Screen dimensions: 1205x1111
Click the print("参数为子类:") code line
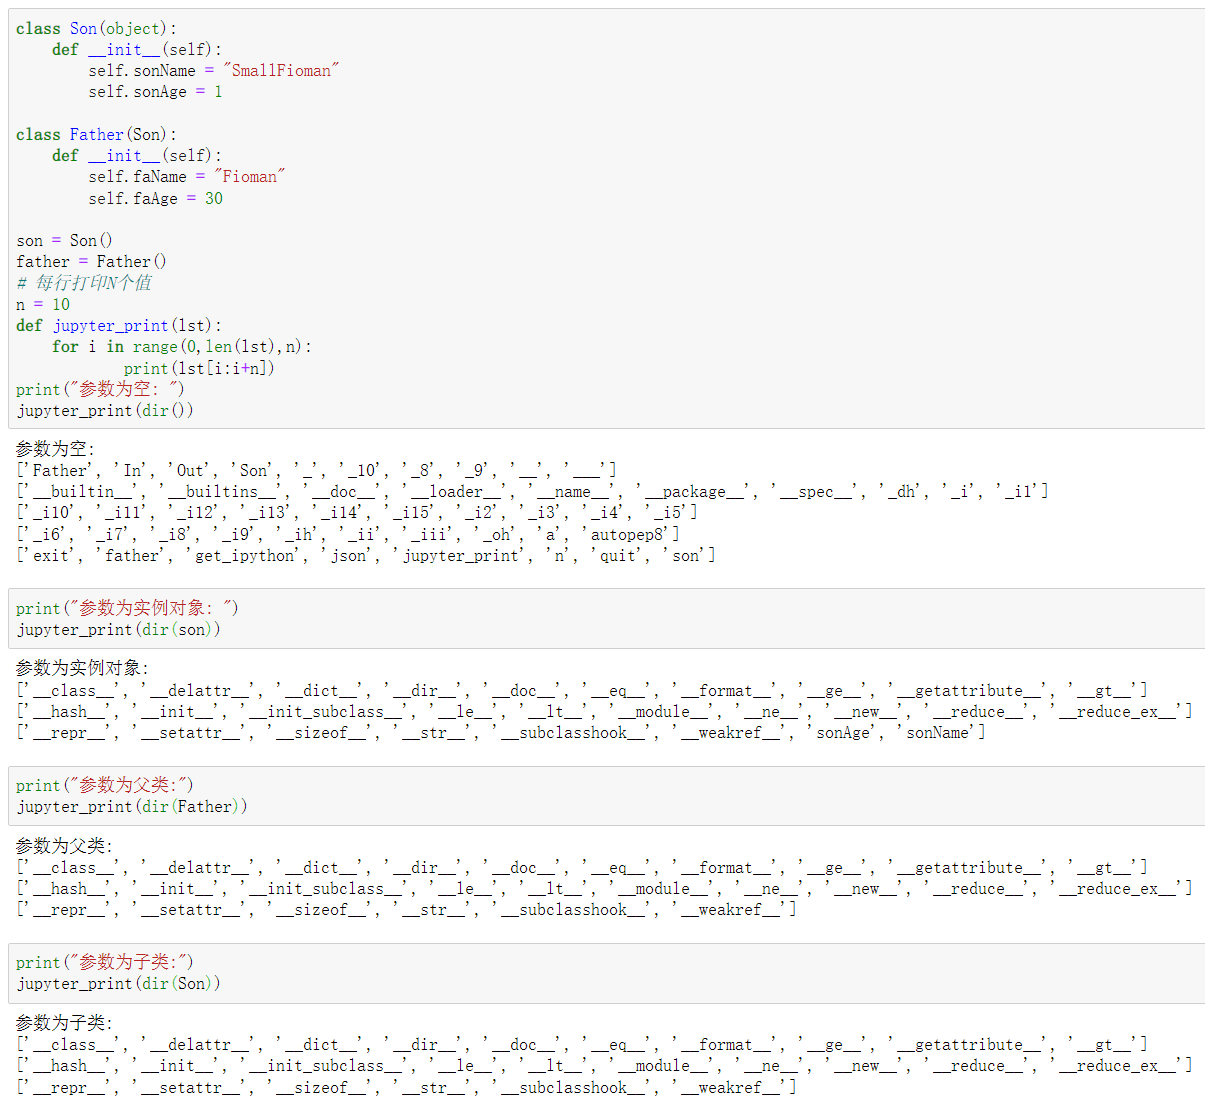pyautogui.click(x=105, y=962)
